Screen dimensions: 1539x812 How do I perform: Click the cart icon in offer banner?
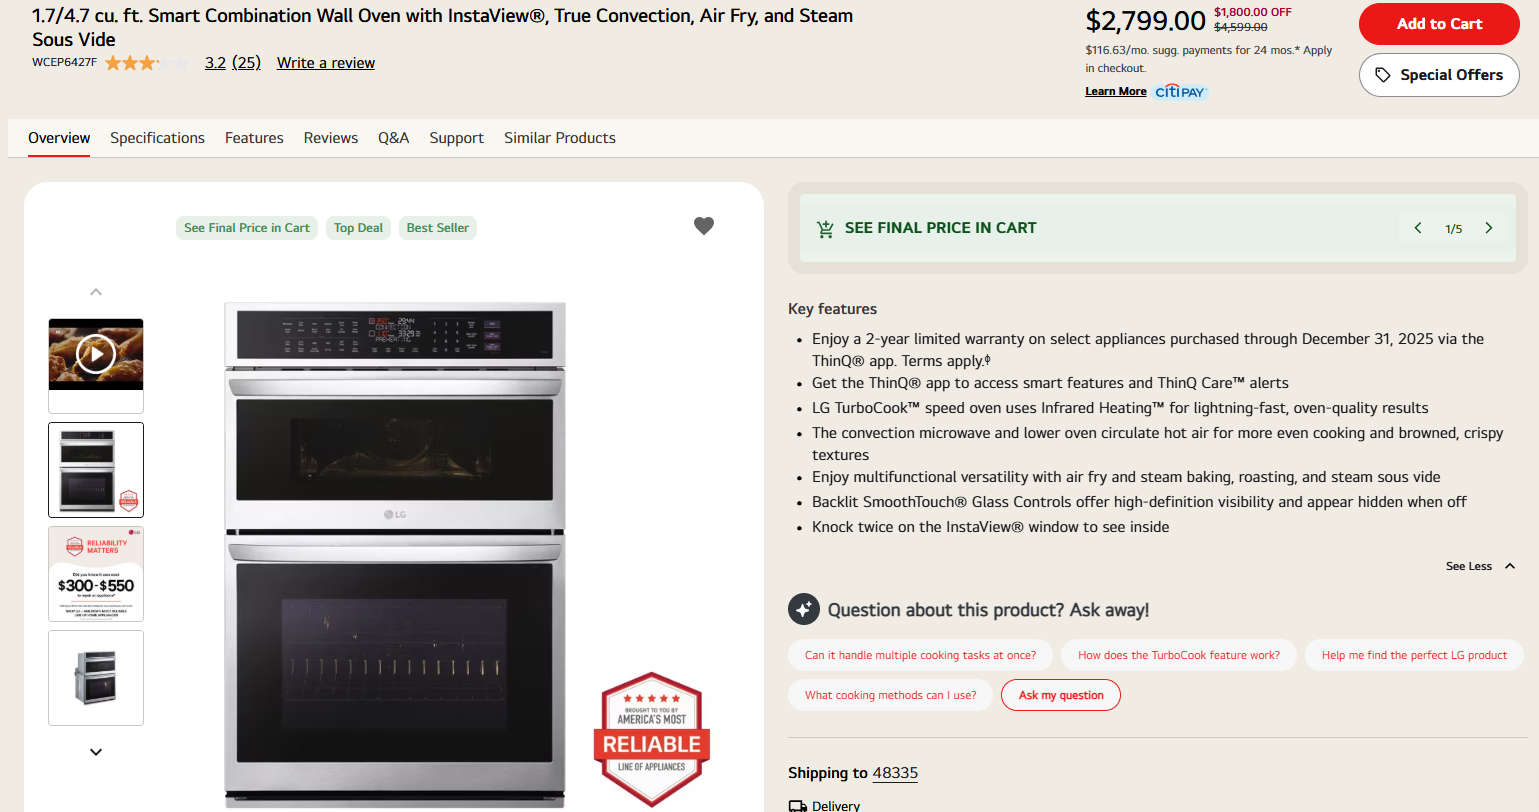click(x=825, y=229)
